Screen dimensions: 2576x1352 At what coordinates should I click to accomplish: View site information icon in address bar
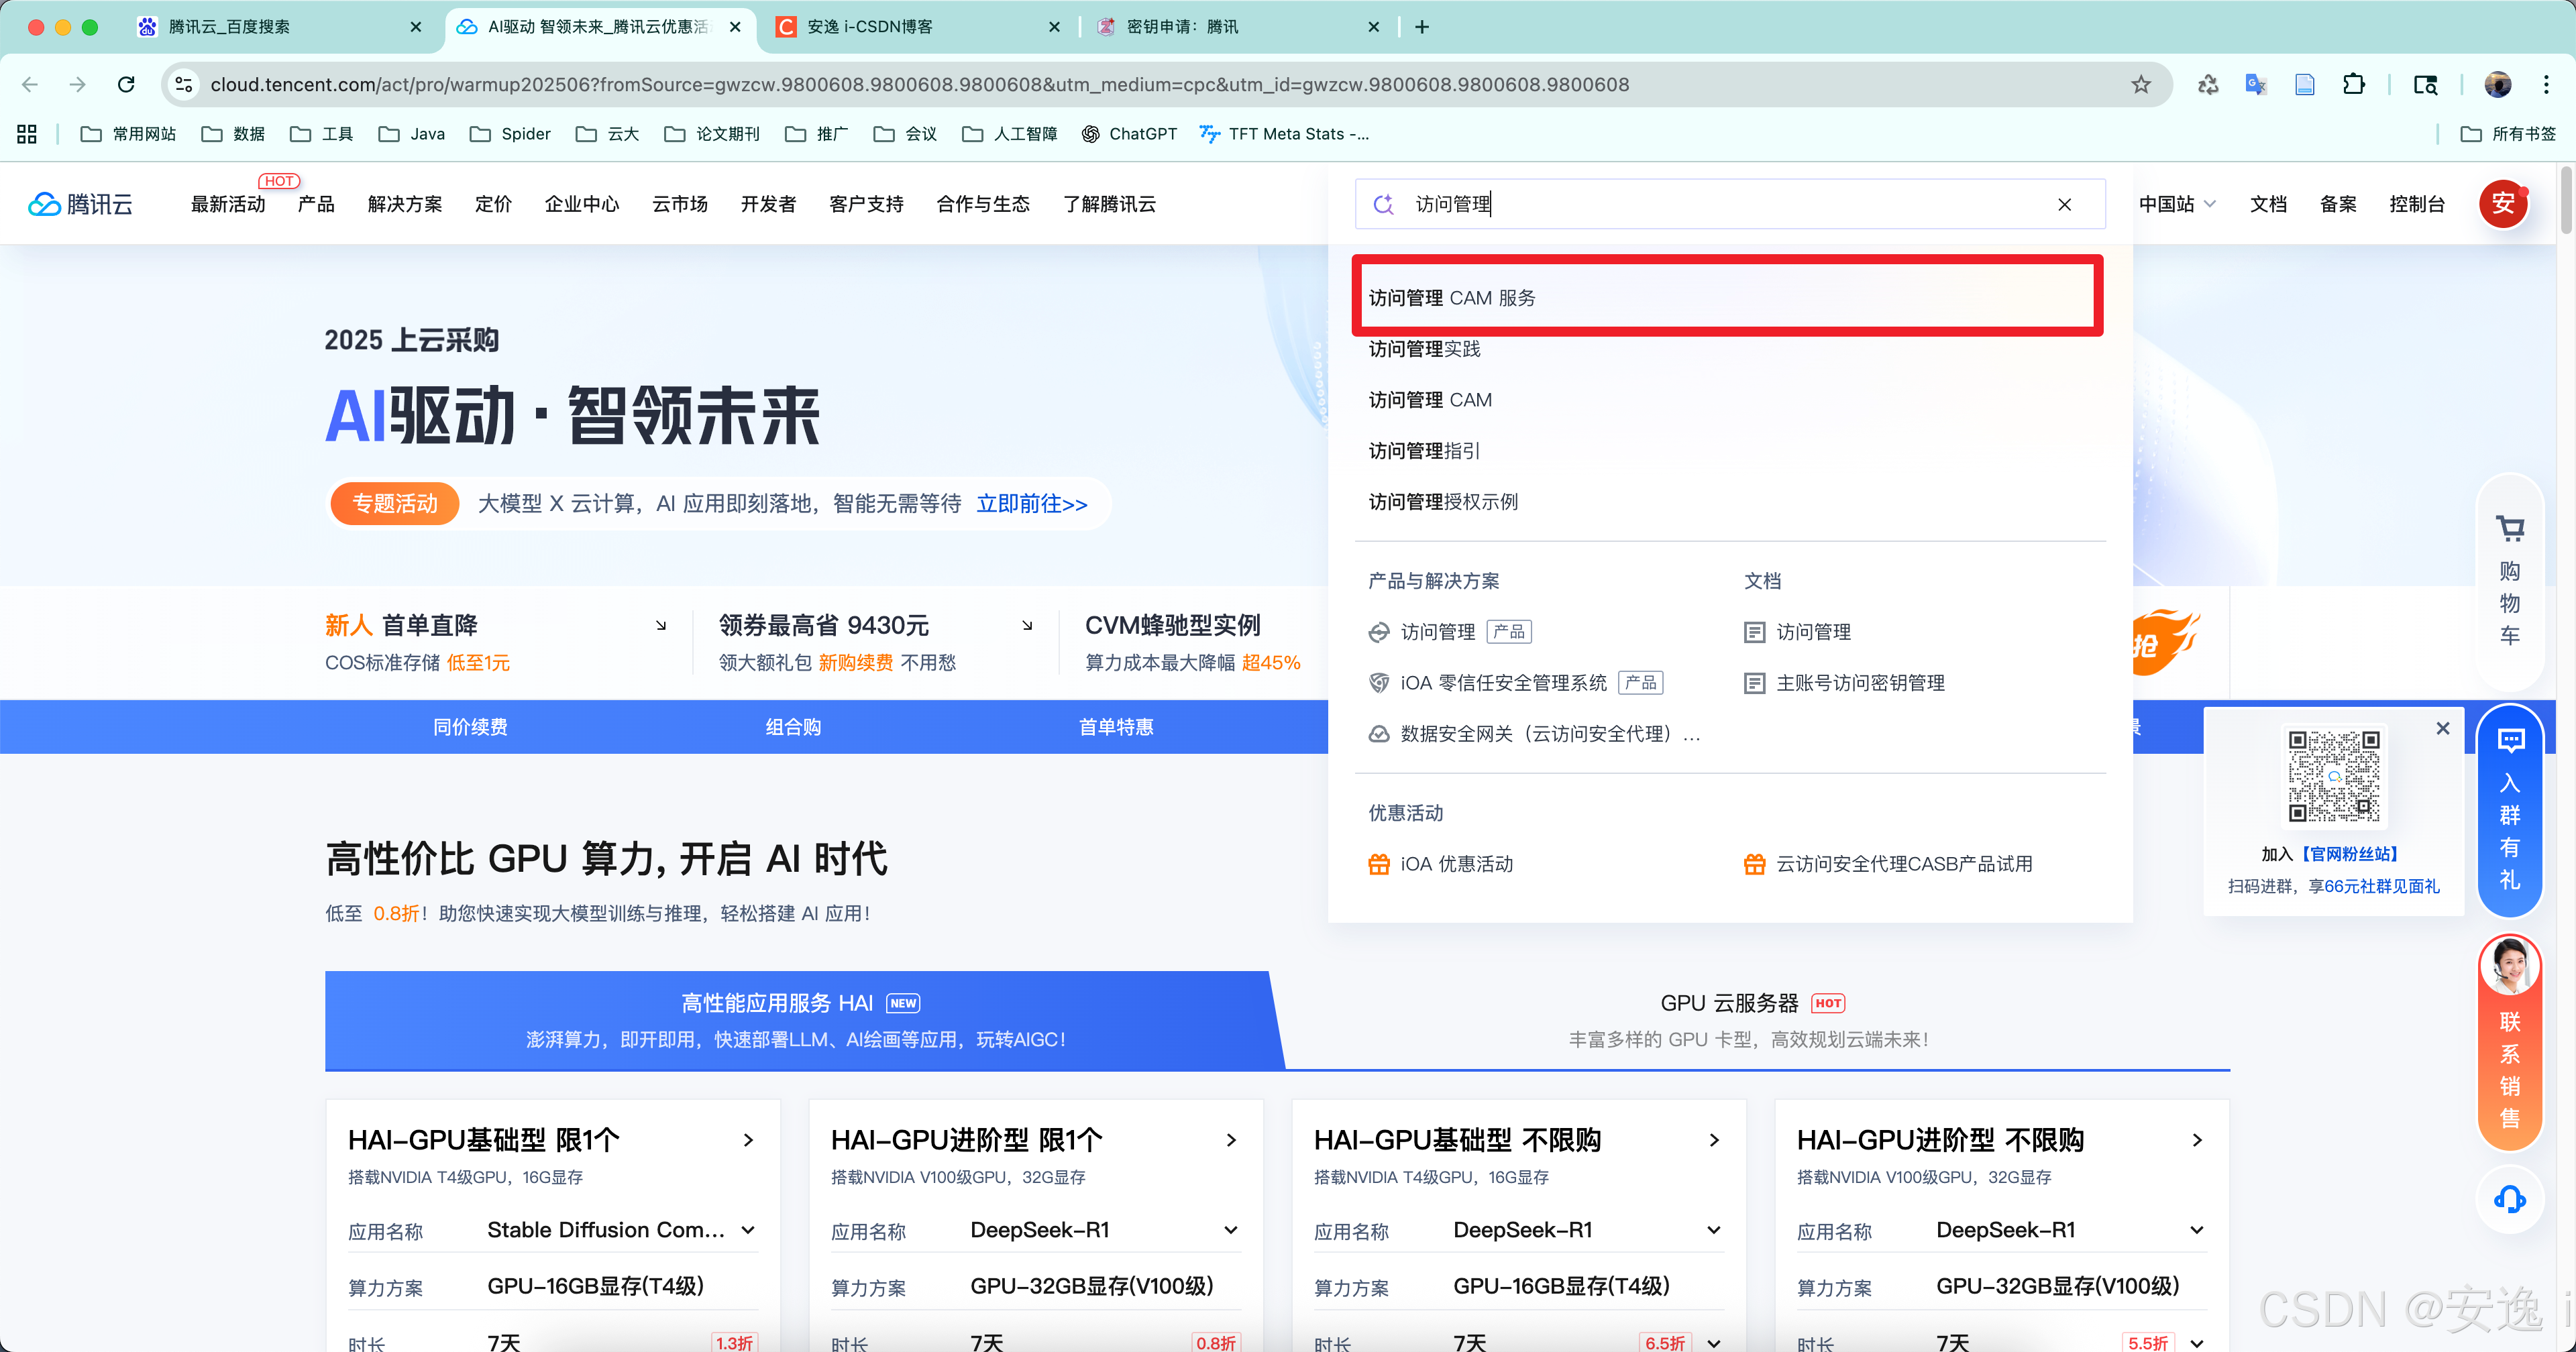(184, 84)
